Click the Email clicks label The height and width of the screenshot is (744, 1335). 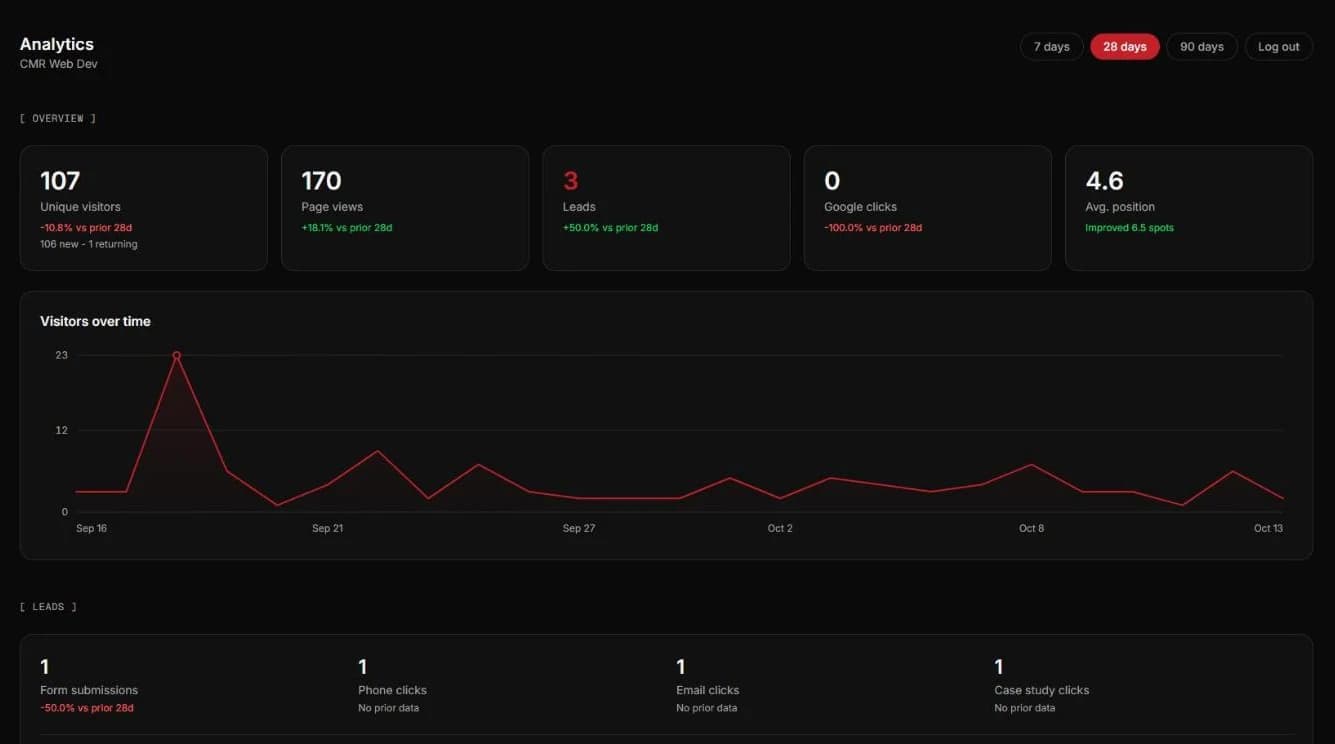(x=707, y=690)
